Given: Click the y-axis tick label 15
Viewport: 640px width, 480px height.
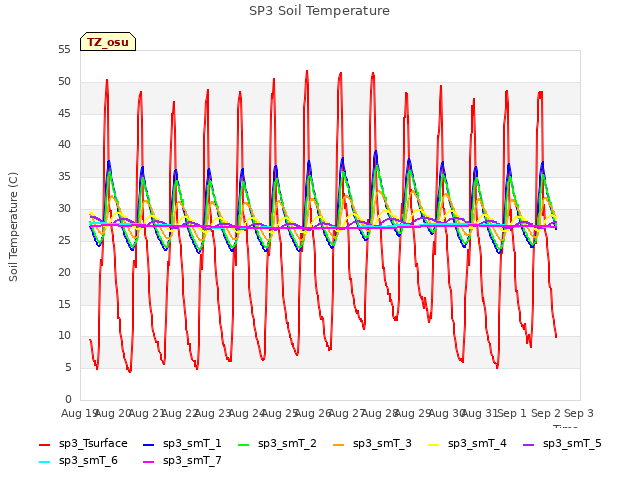Looking at the screenshot, I should click(64, 304).
